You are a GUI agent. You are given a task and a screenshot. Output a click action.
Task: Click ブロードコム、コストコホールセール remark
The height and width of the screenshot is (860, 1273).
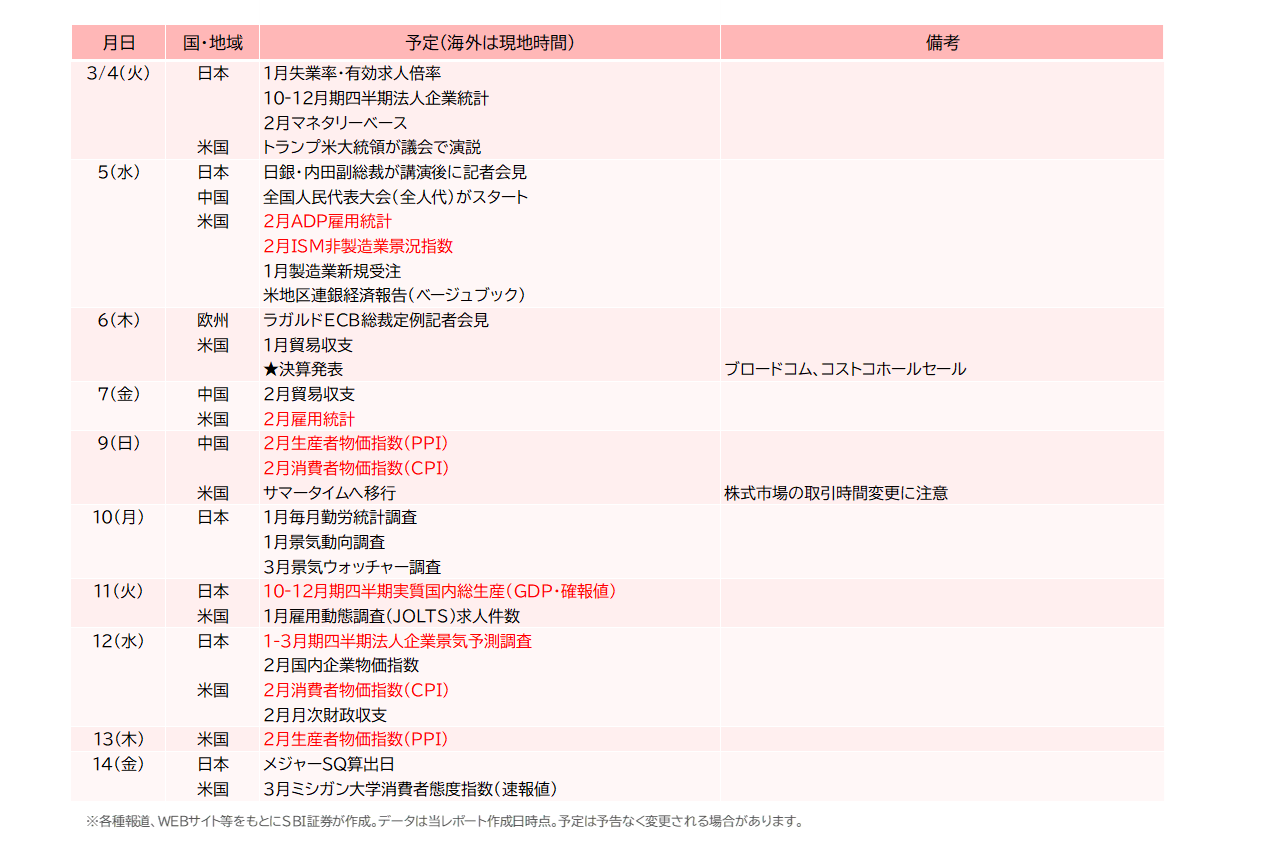845,369
